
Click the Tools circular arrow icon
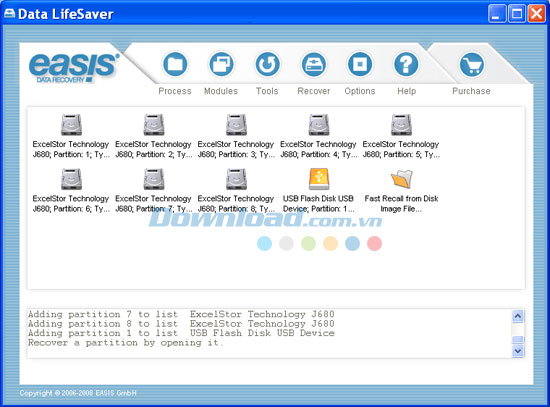(267, 64)
